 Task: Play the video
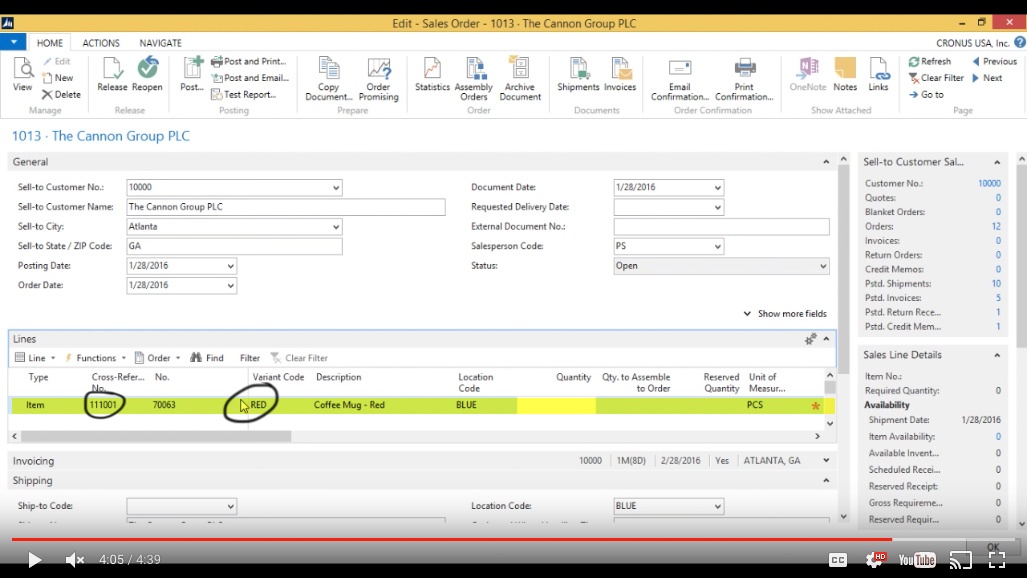click(x=34, y=560)
